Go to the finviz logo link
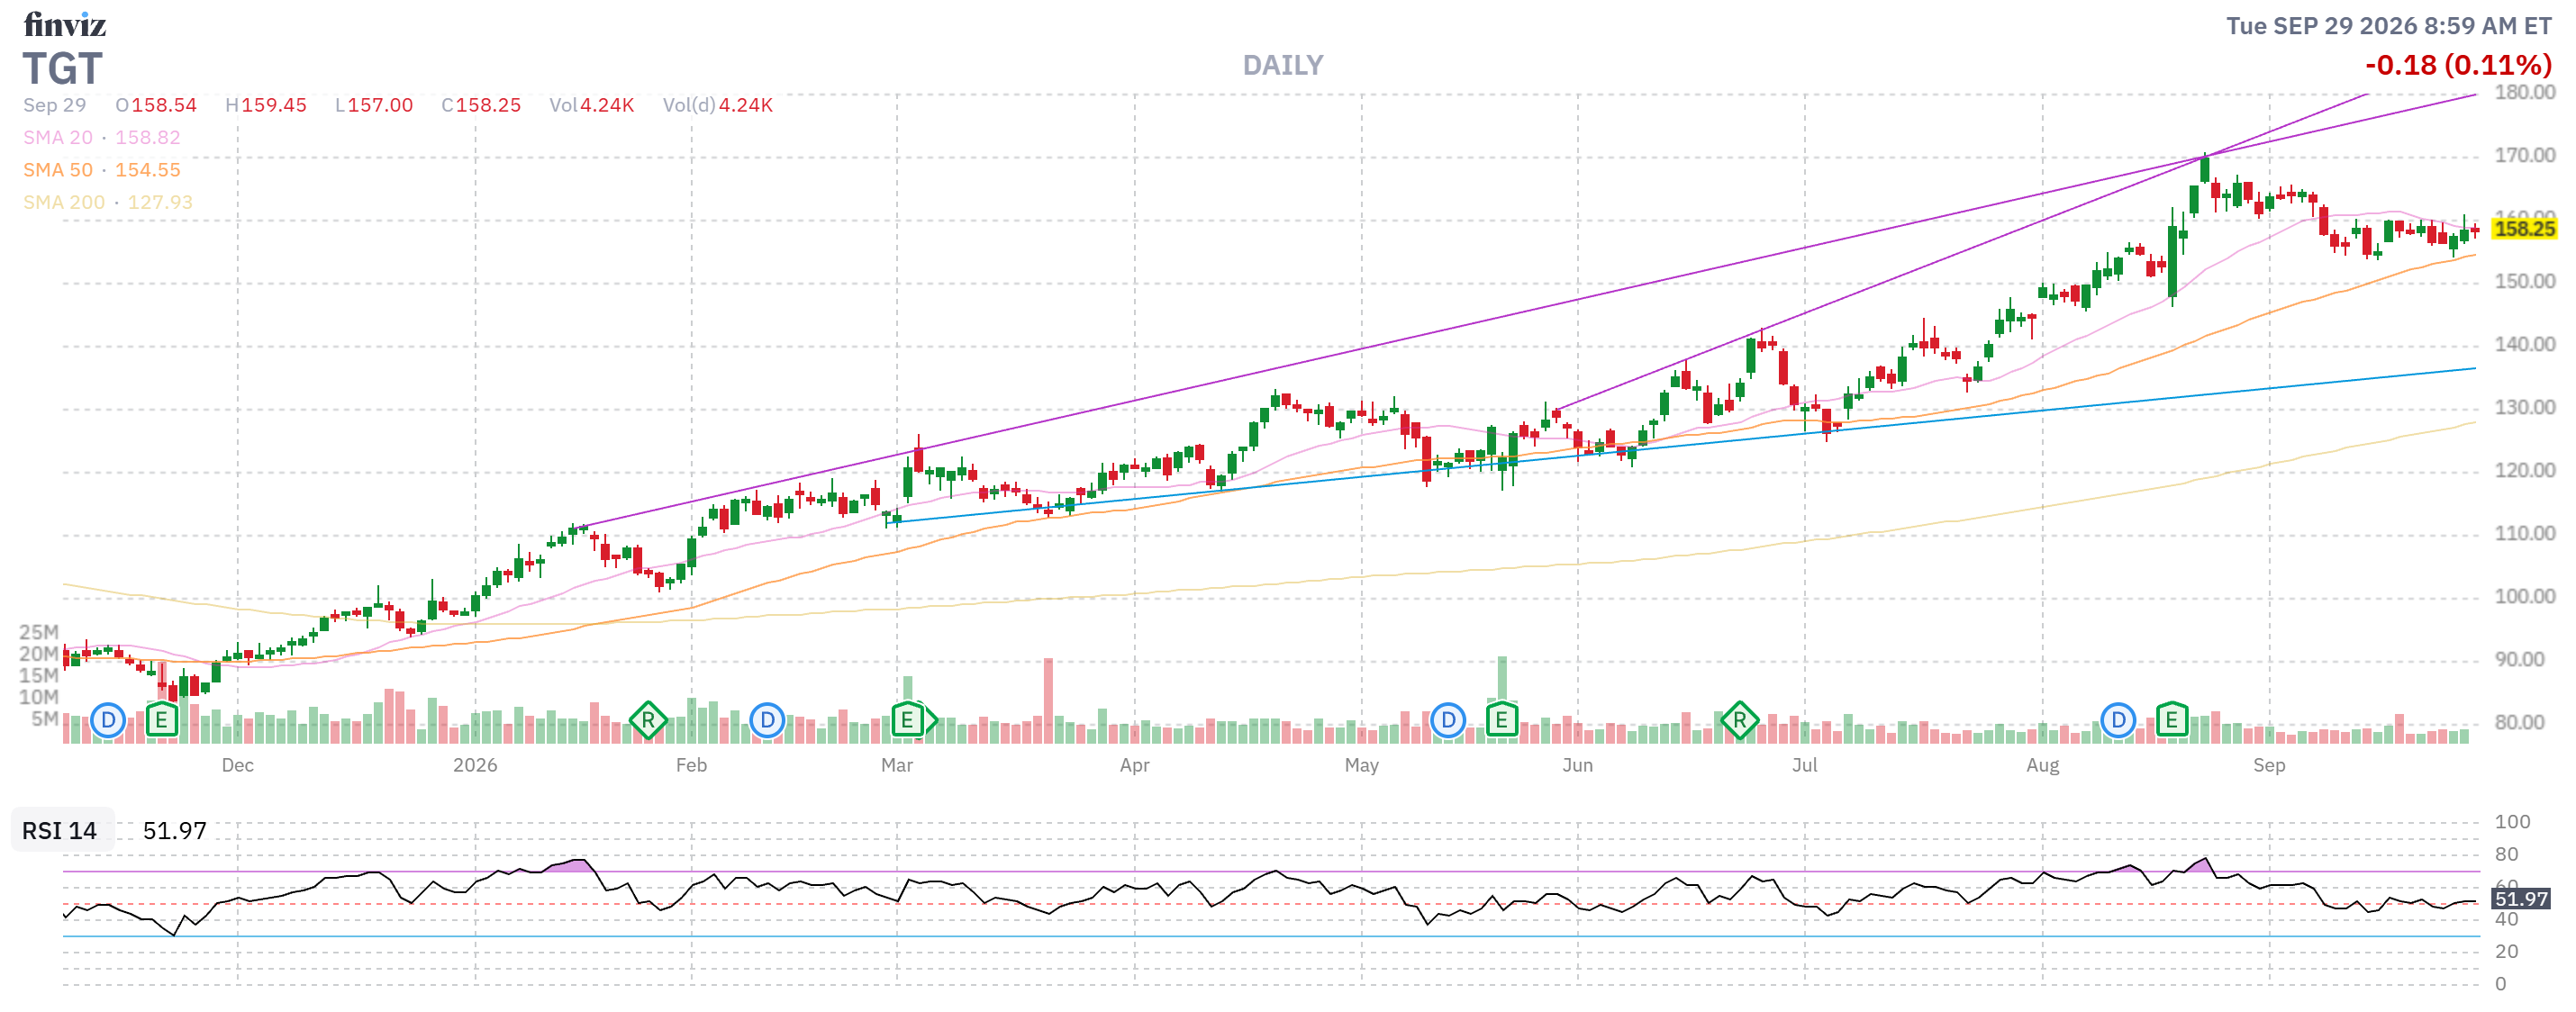 (x=65, y=24)
